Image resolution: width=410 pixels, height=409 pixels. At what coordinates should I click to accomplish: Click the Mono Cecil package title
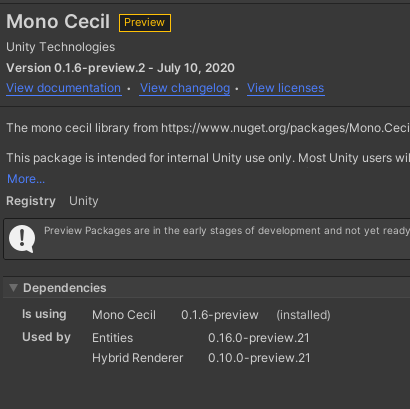[58, 22]
